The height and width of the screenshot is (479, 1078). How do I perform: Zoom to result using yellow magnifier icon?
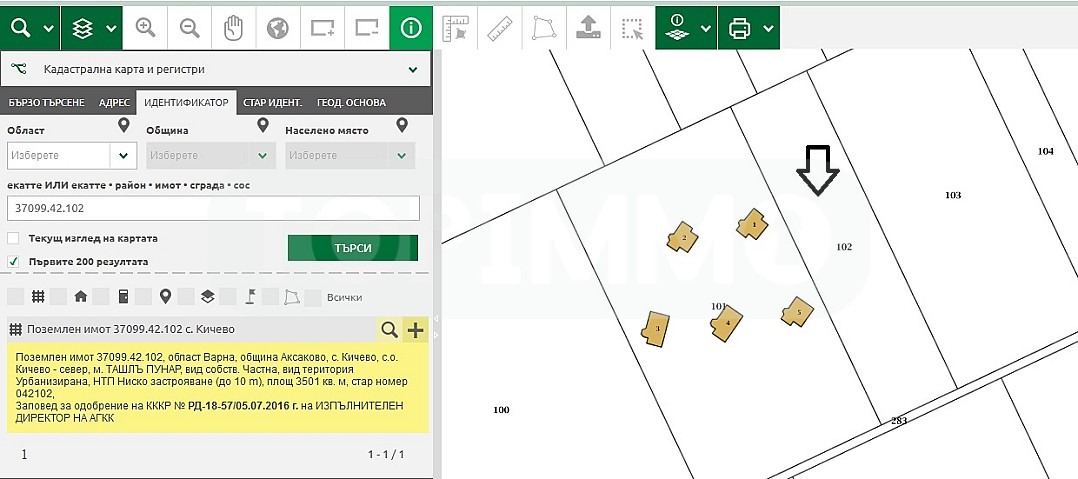coord(389,329)
